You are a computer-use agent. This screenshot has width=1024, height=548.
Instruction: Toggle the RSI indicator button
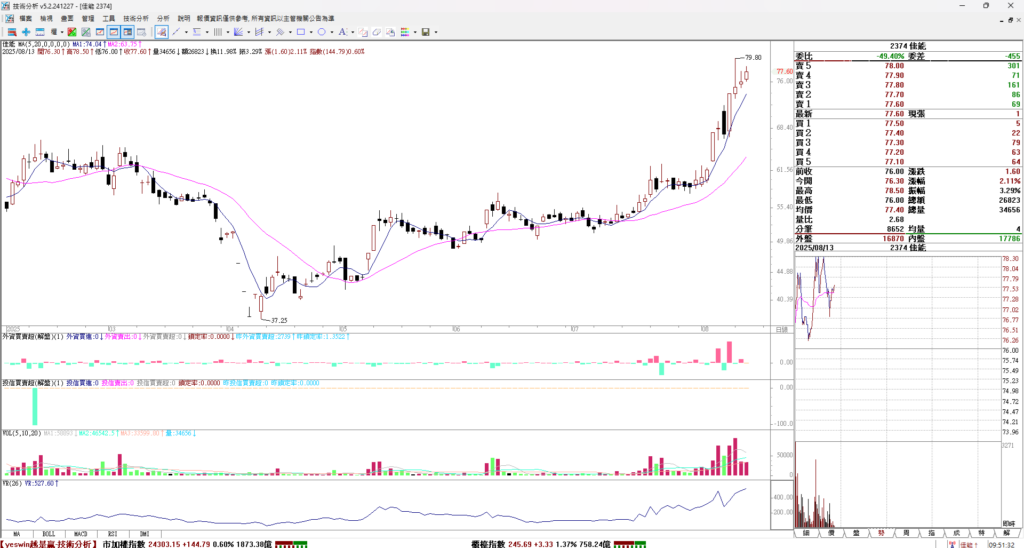(x=112, y=535)
